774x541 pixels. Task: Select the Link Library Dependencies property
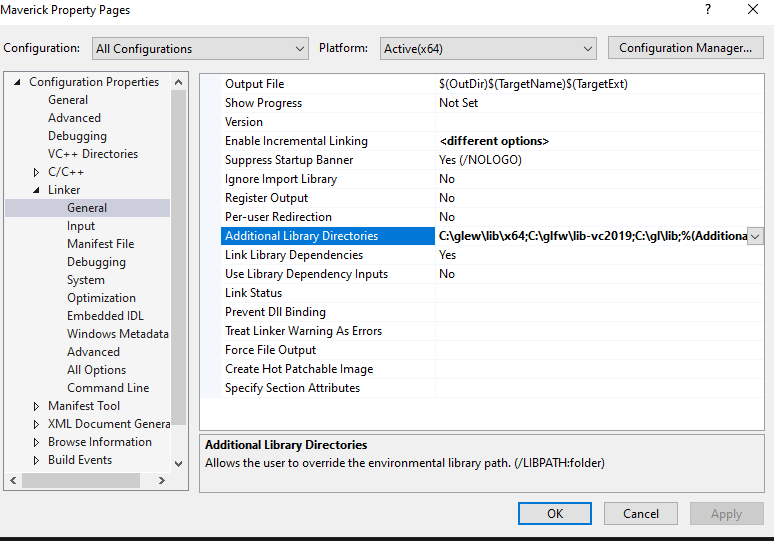point(294,255)
